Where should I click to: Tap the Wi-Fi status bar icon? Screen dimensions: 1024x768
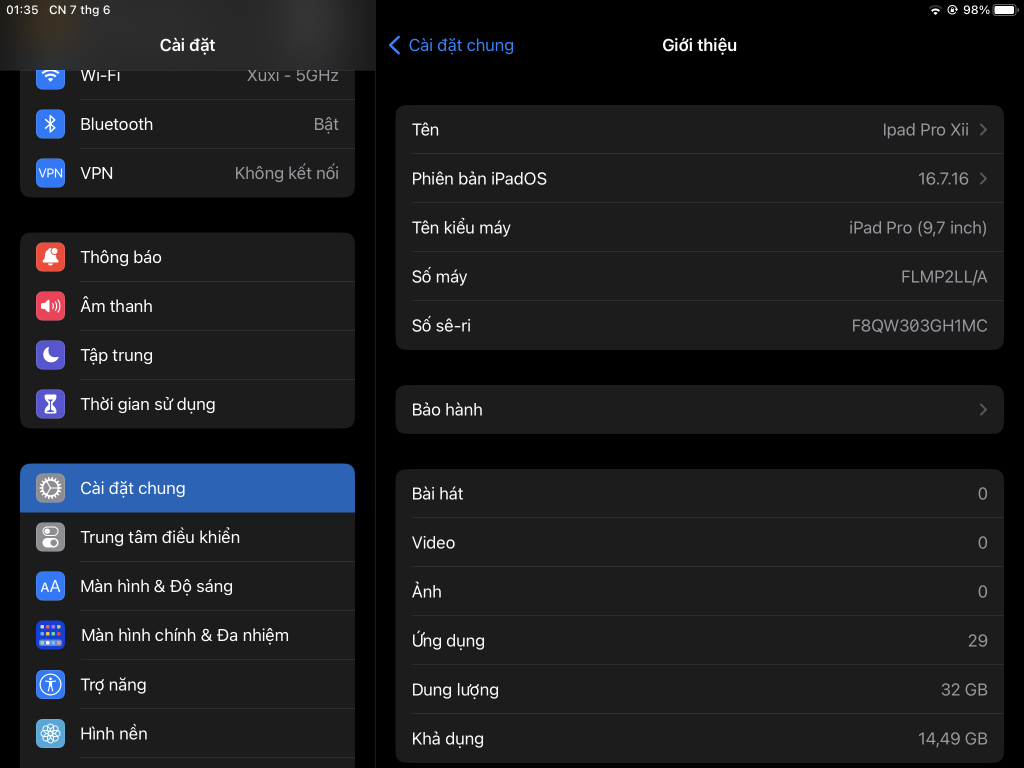tap(935, 10)
